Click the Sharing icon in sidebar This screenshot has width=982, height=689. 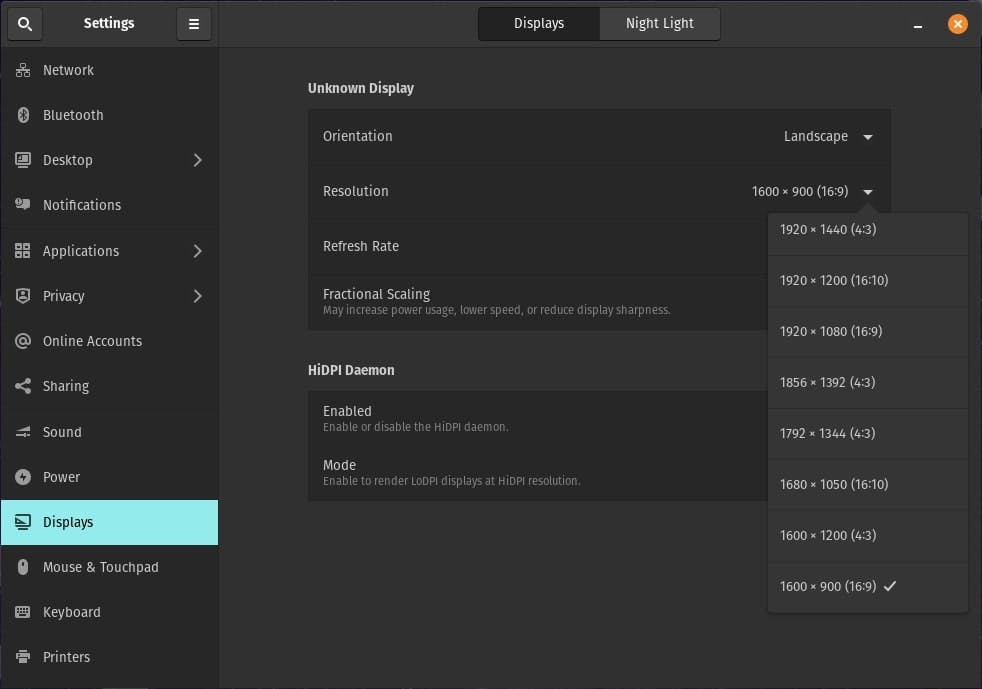[x=23, y=386]
